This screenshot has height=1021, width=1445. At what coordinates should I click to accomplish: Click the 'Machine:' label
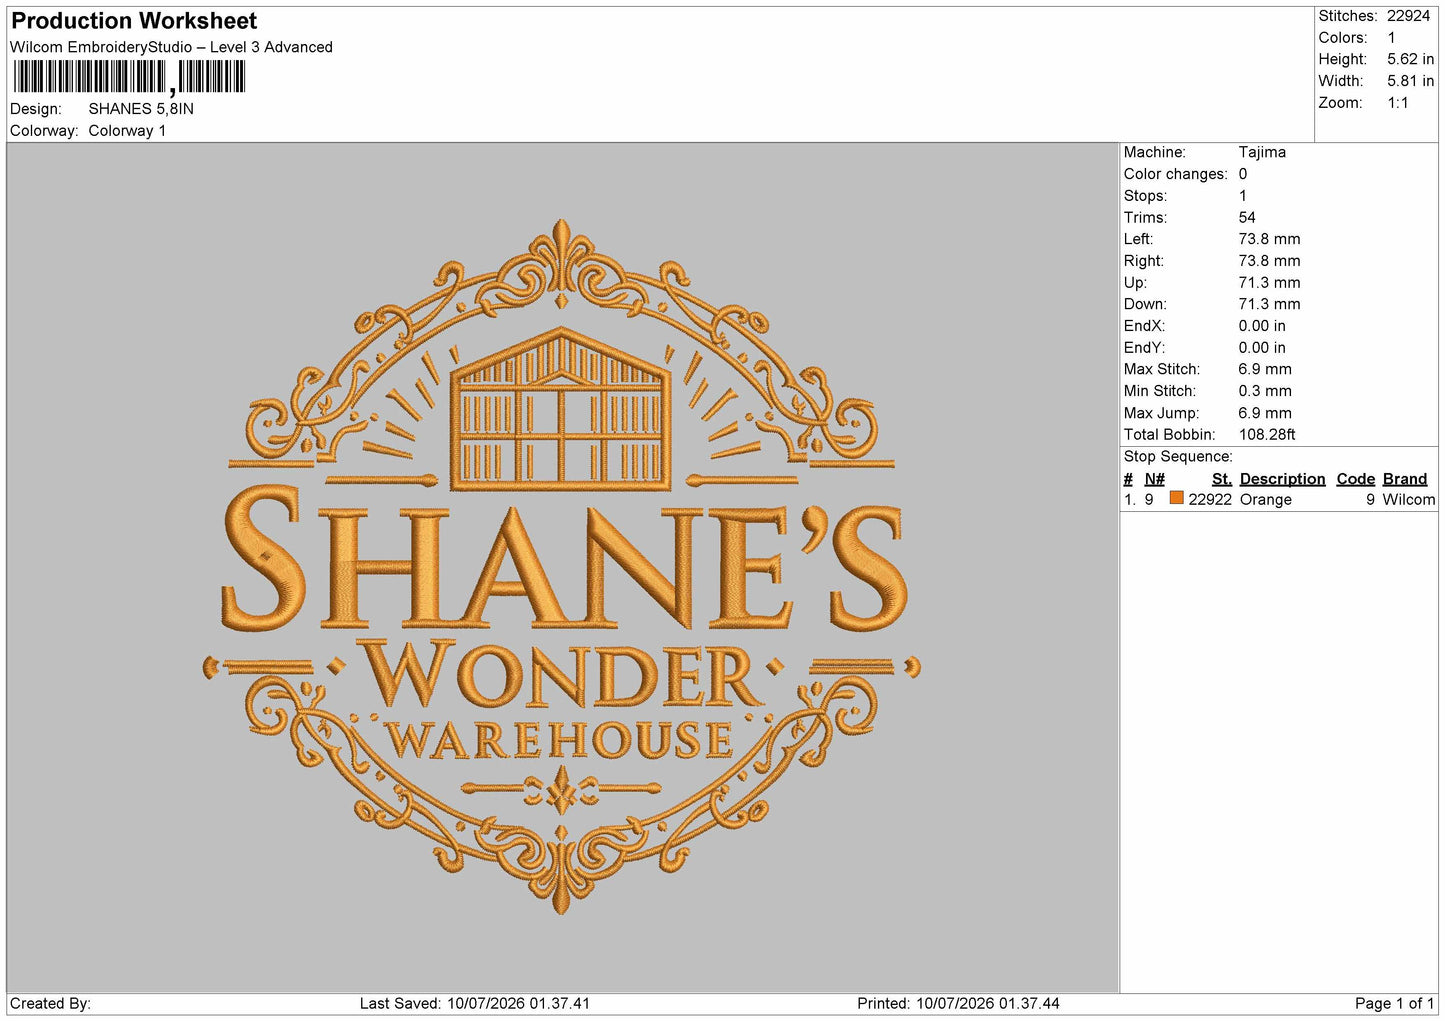point(1155,152)
